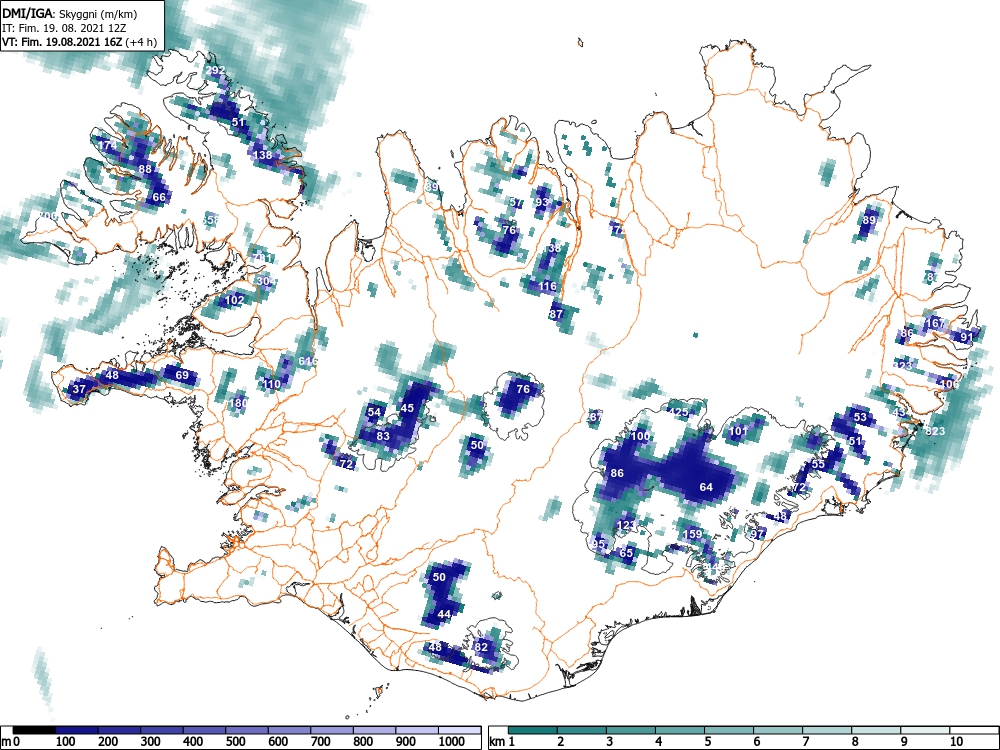Click the visibility value '55' on the map
Image resolution: width=1000 pixels, height=750 pixels.
point(818,464)
